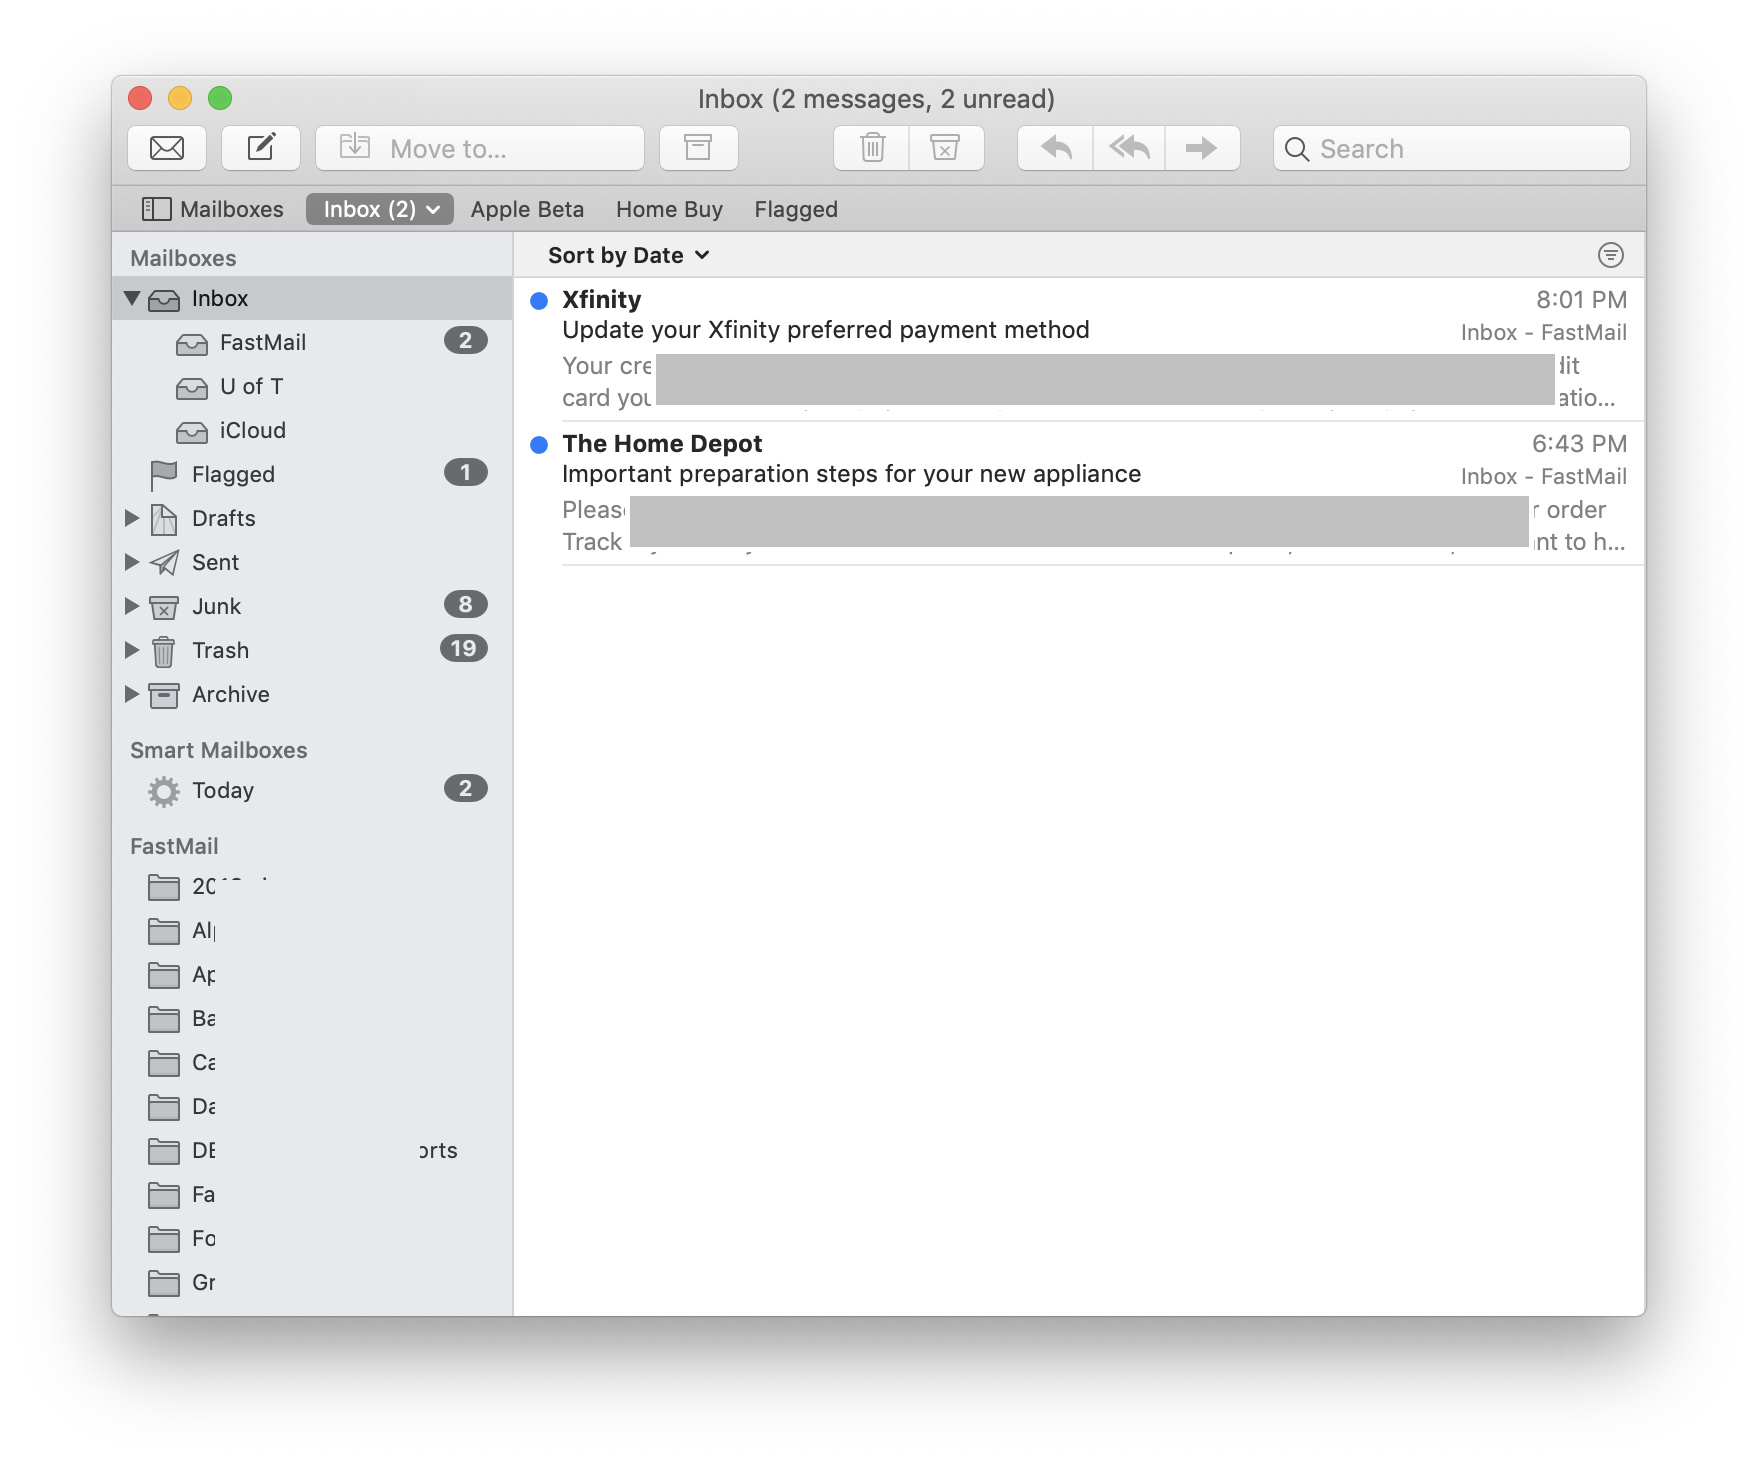
Task: Click the Today smart mailbox gear icon
Action: (x=164, y=792)
